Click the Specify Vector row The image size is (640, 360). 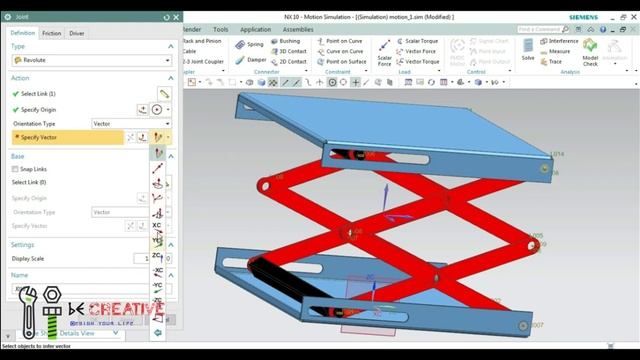(68, 138)
